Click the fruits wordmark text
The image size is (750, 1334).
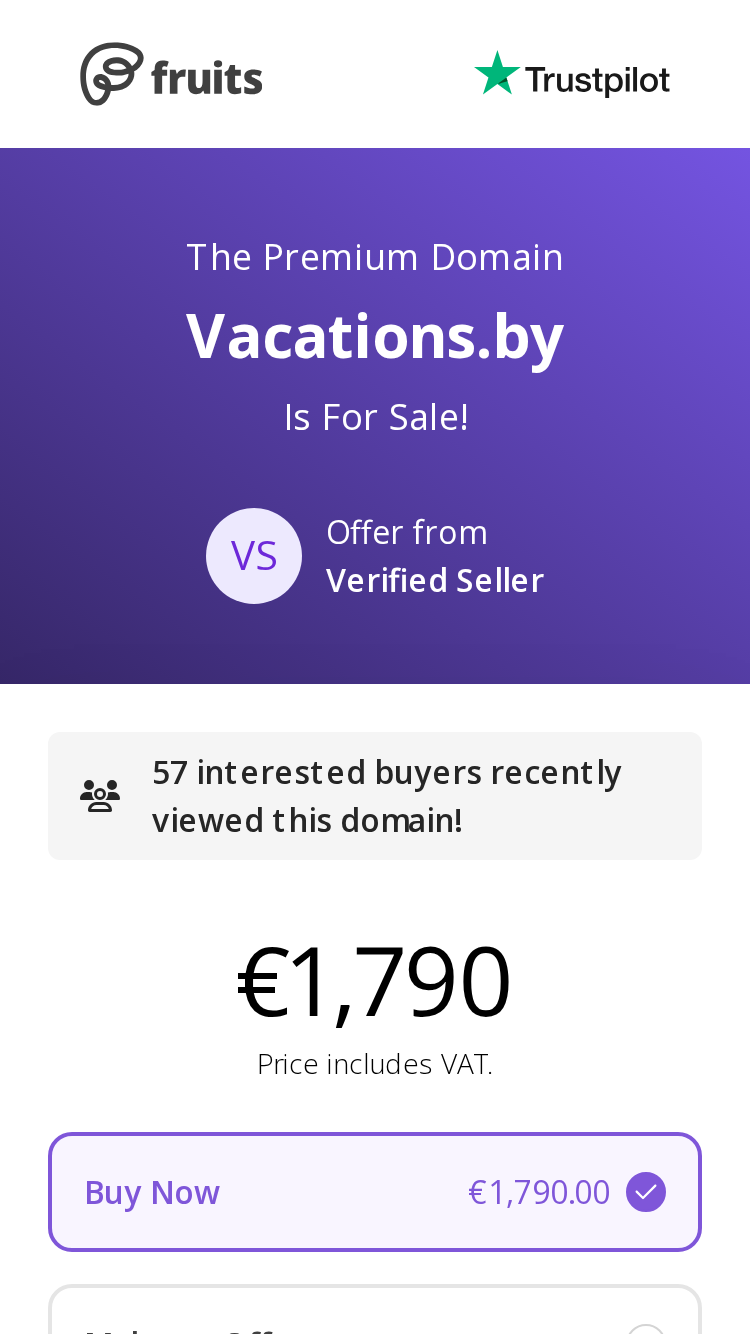click(207, 78)
